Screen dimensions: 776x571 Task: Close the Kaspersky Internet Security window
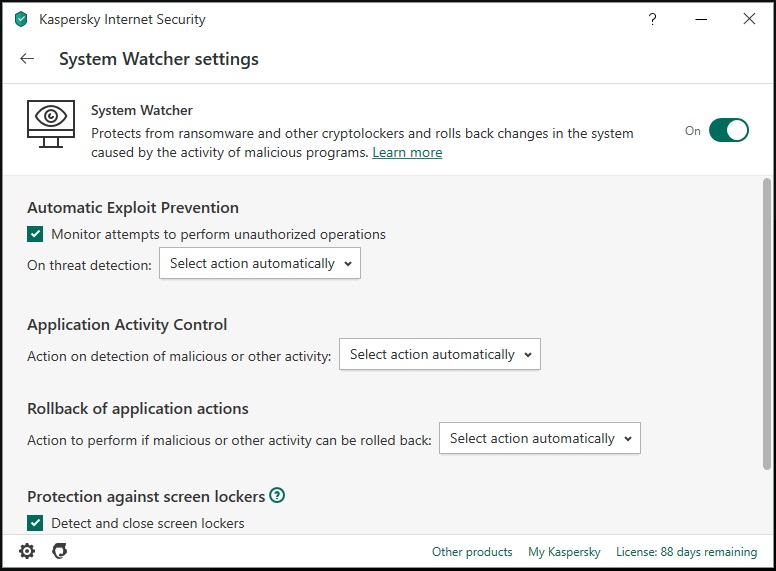click(749, 19)
